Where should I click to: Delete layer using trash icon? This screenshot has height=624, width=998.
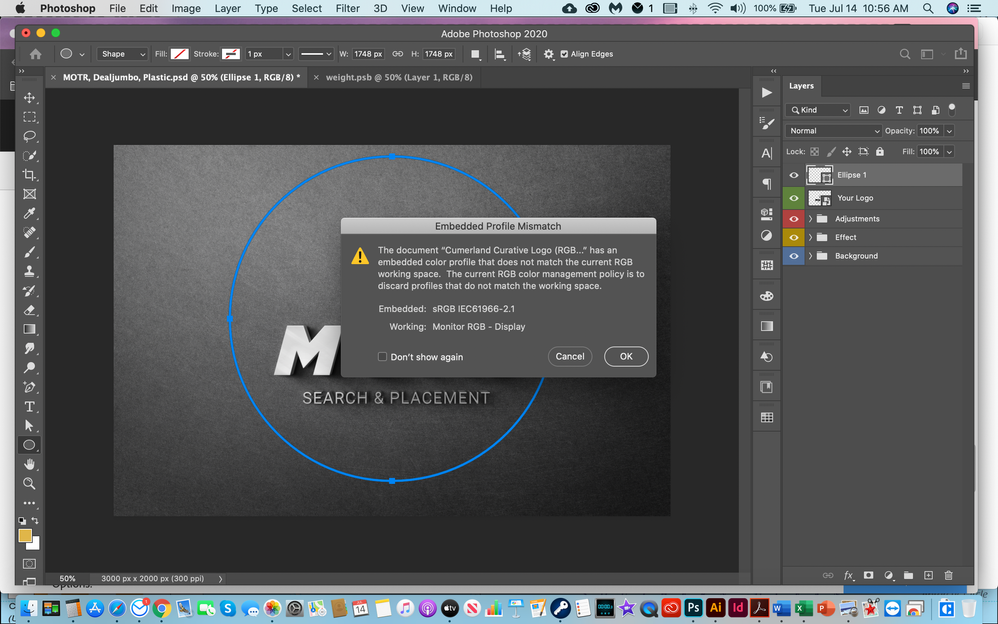(x=948, y=576)
